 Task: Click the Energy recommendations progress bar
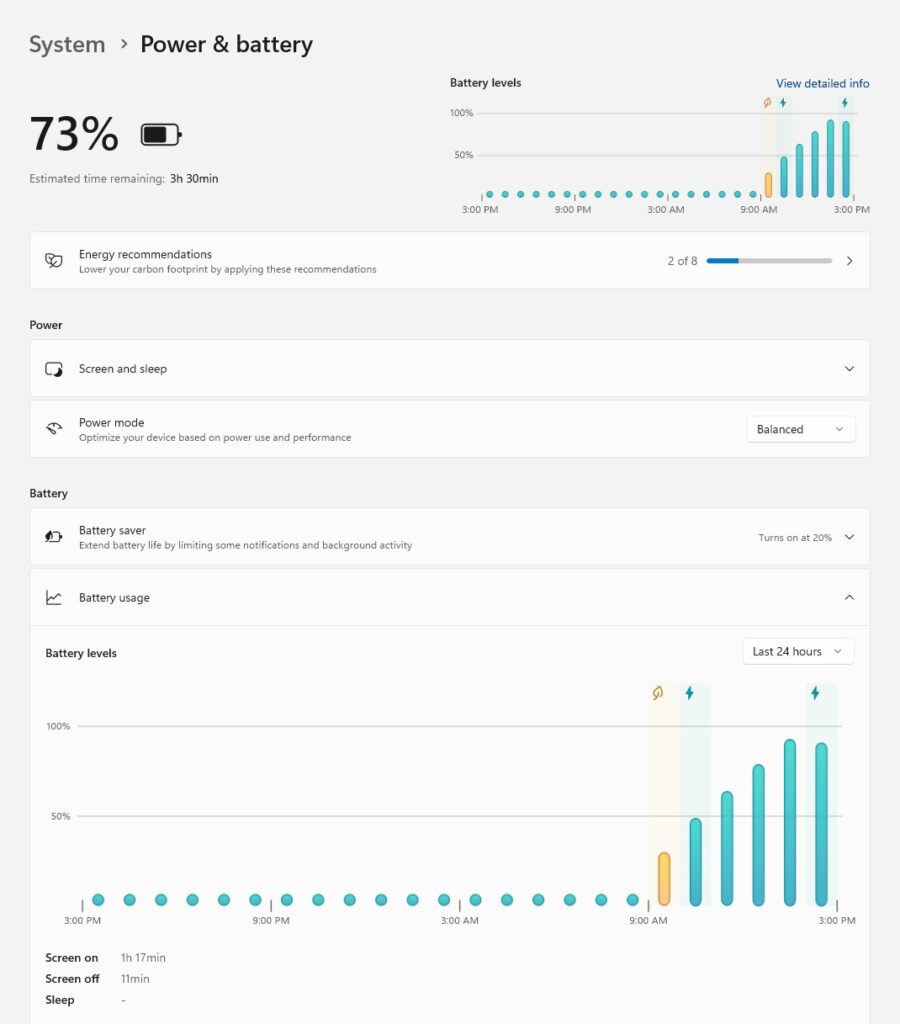(x=769, y=261)
